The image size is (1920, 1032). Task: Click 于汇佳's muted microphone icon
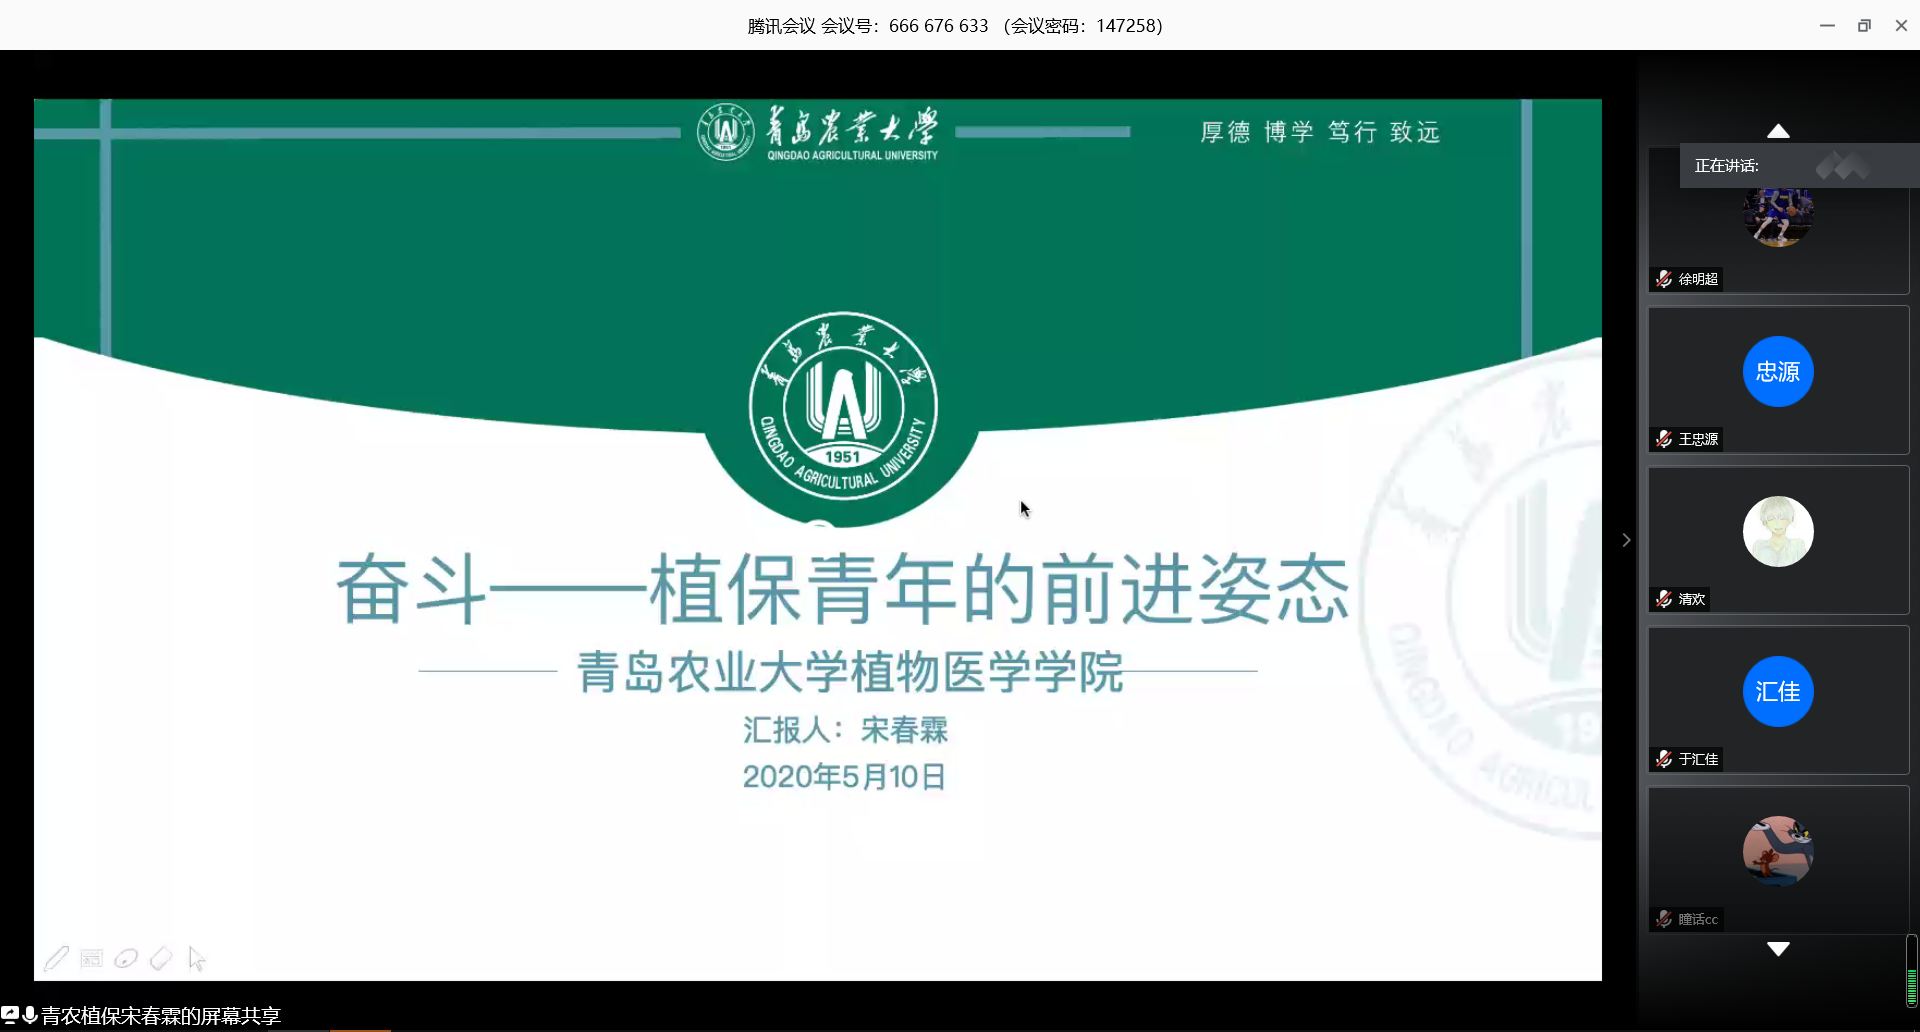[x=1664, y=759]
